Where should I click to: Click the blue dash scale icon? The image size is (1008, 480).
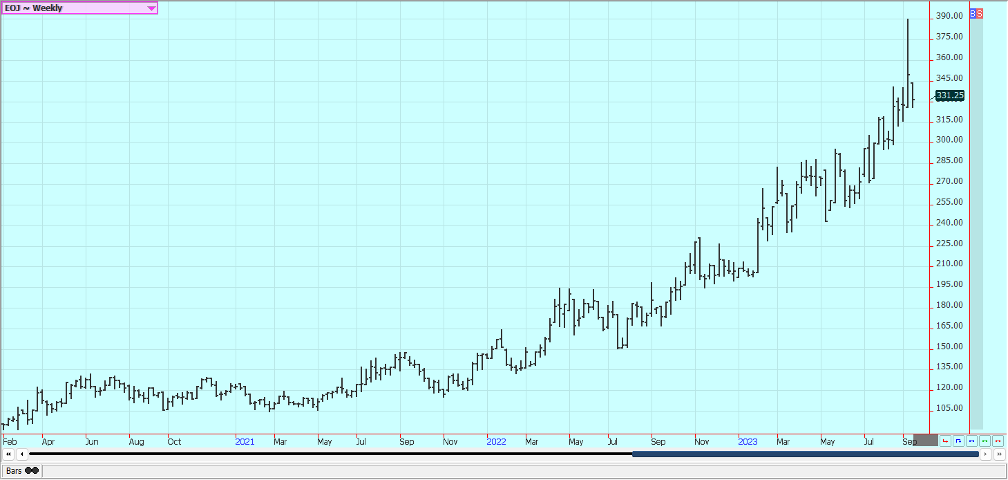(971, 440)
